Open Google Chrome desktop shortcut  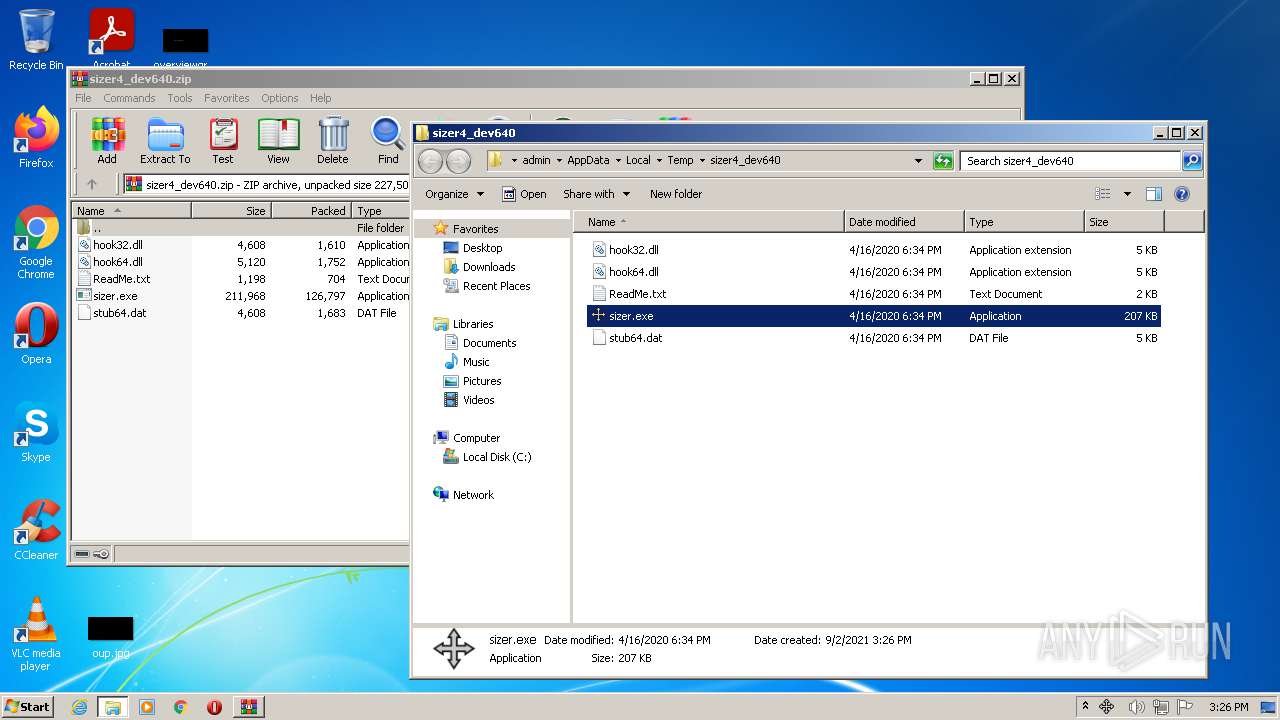tap(36, 242)
